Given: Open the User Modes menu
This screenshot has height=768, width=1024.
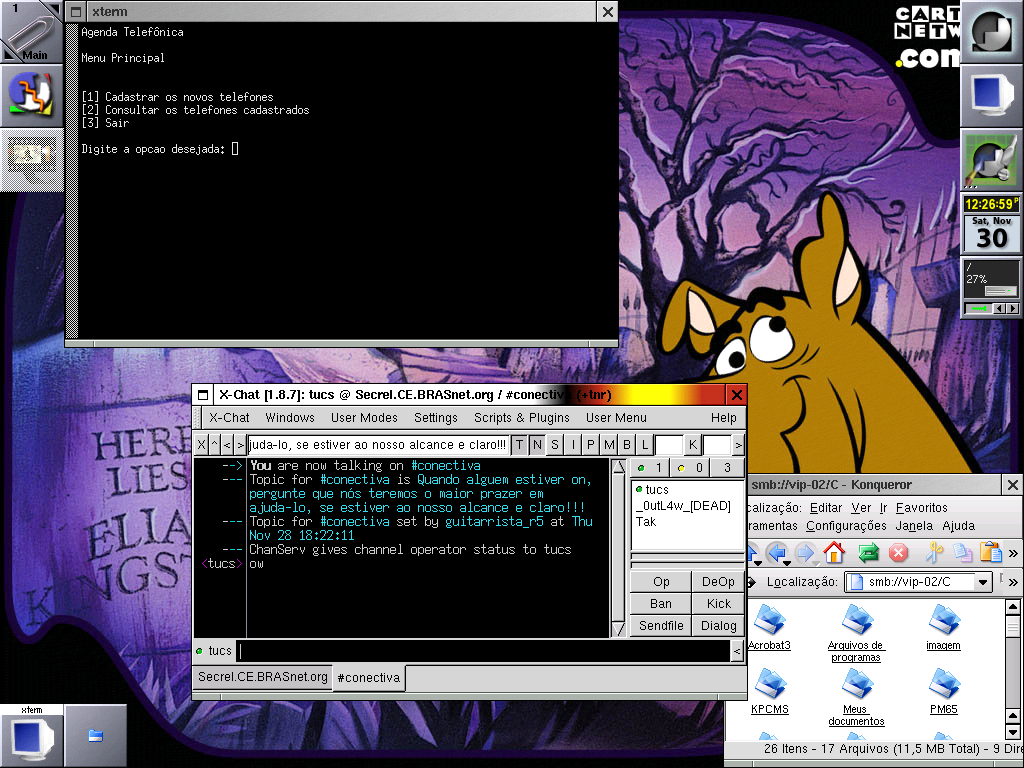Looking at the screenshot, I should [364, 417].
